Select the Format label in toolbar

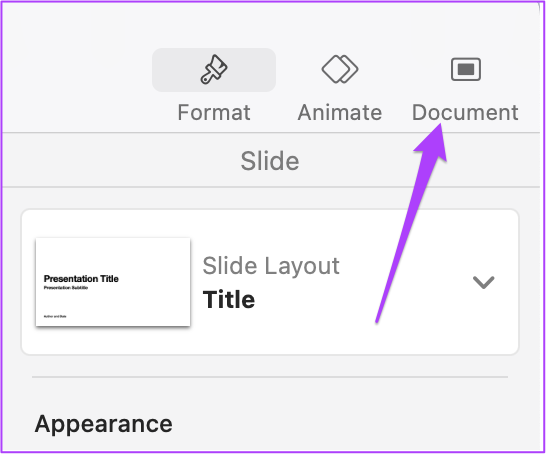coord(214,112)
